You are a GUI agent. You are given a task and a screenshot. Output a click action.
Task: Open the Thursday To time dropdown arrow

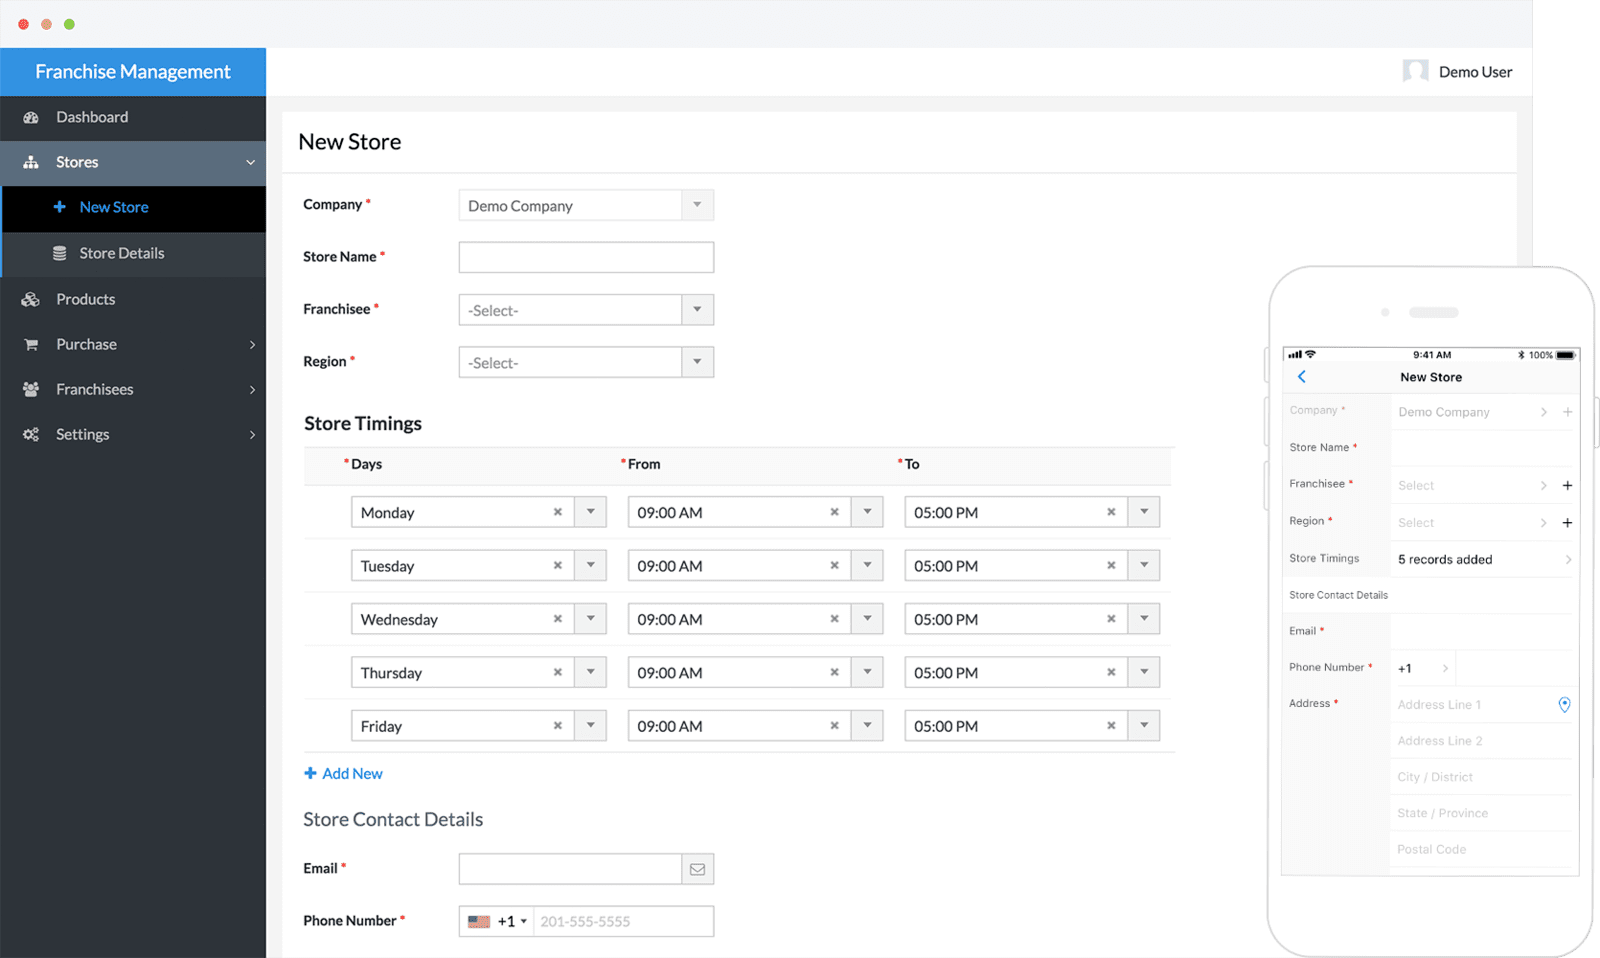pyautogui.click(x=1144, y=672)
